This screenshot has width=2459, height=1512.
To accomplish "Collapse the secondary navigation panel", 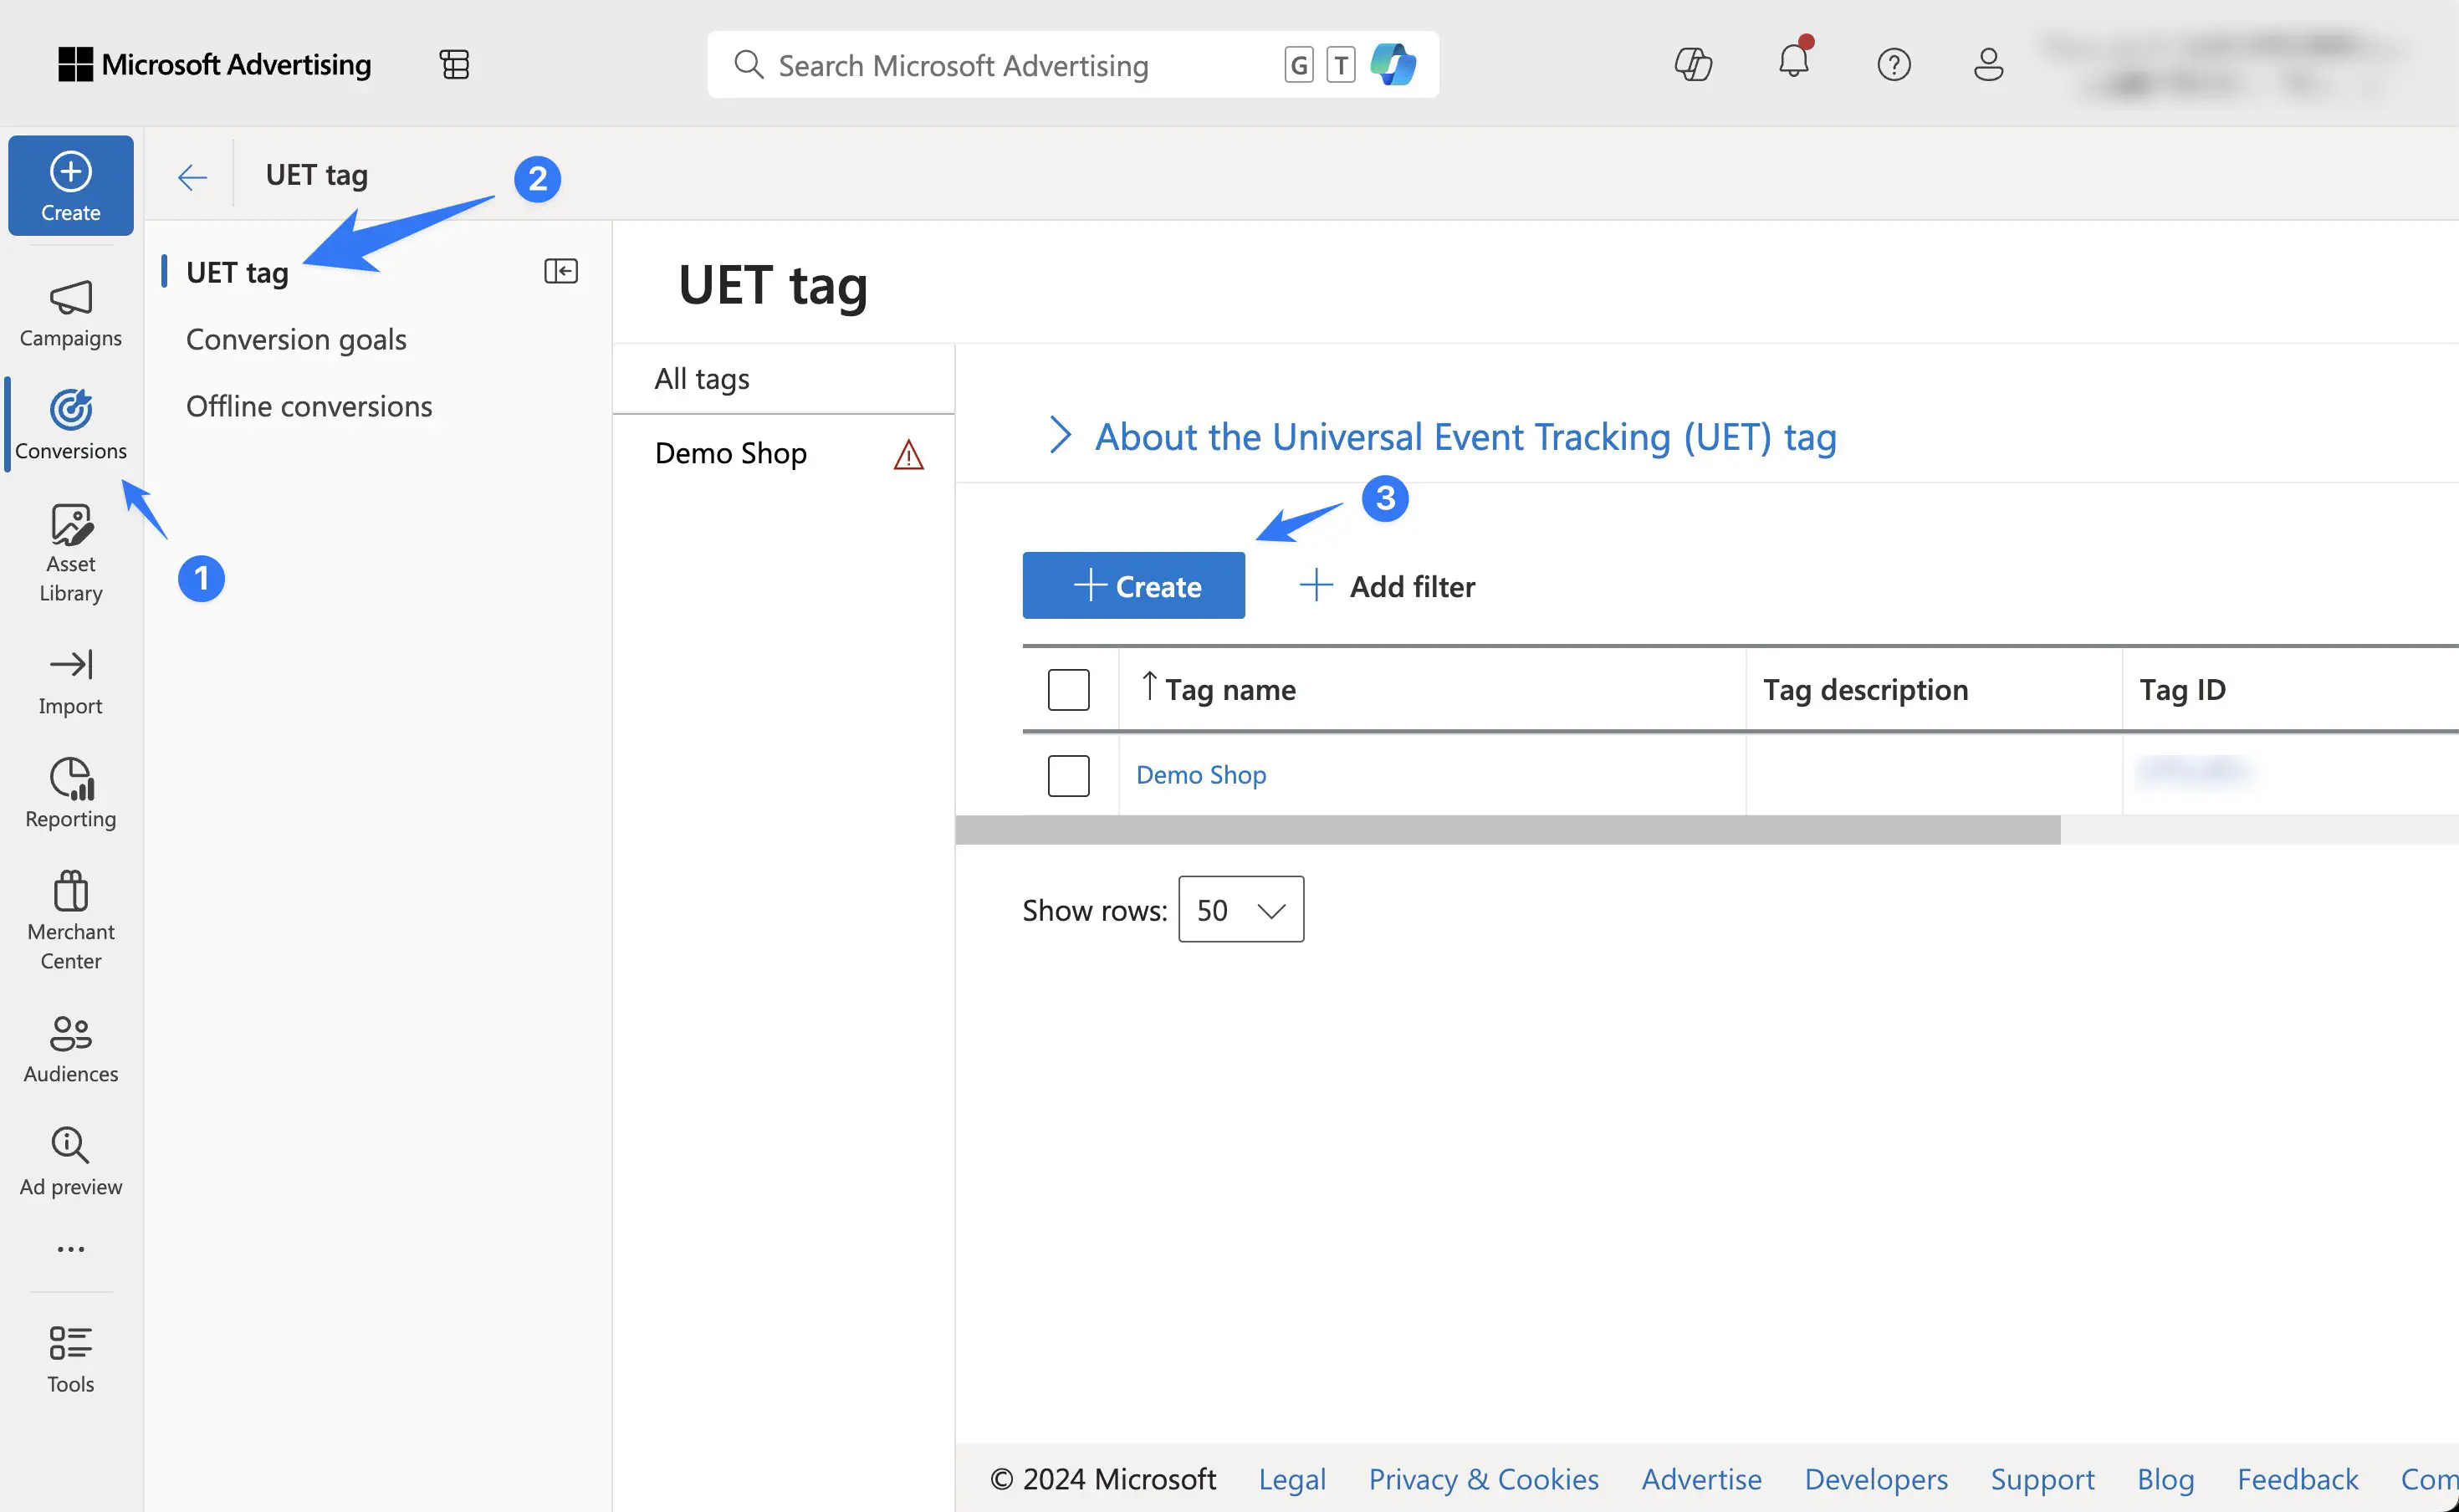I will (561, 271).
